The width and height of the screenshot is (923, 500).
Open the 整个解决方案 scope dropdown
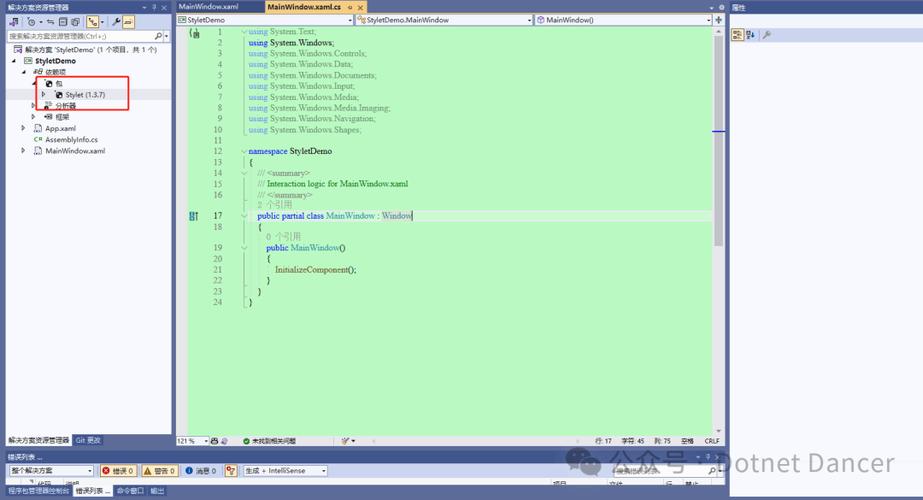click(51, 471)
